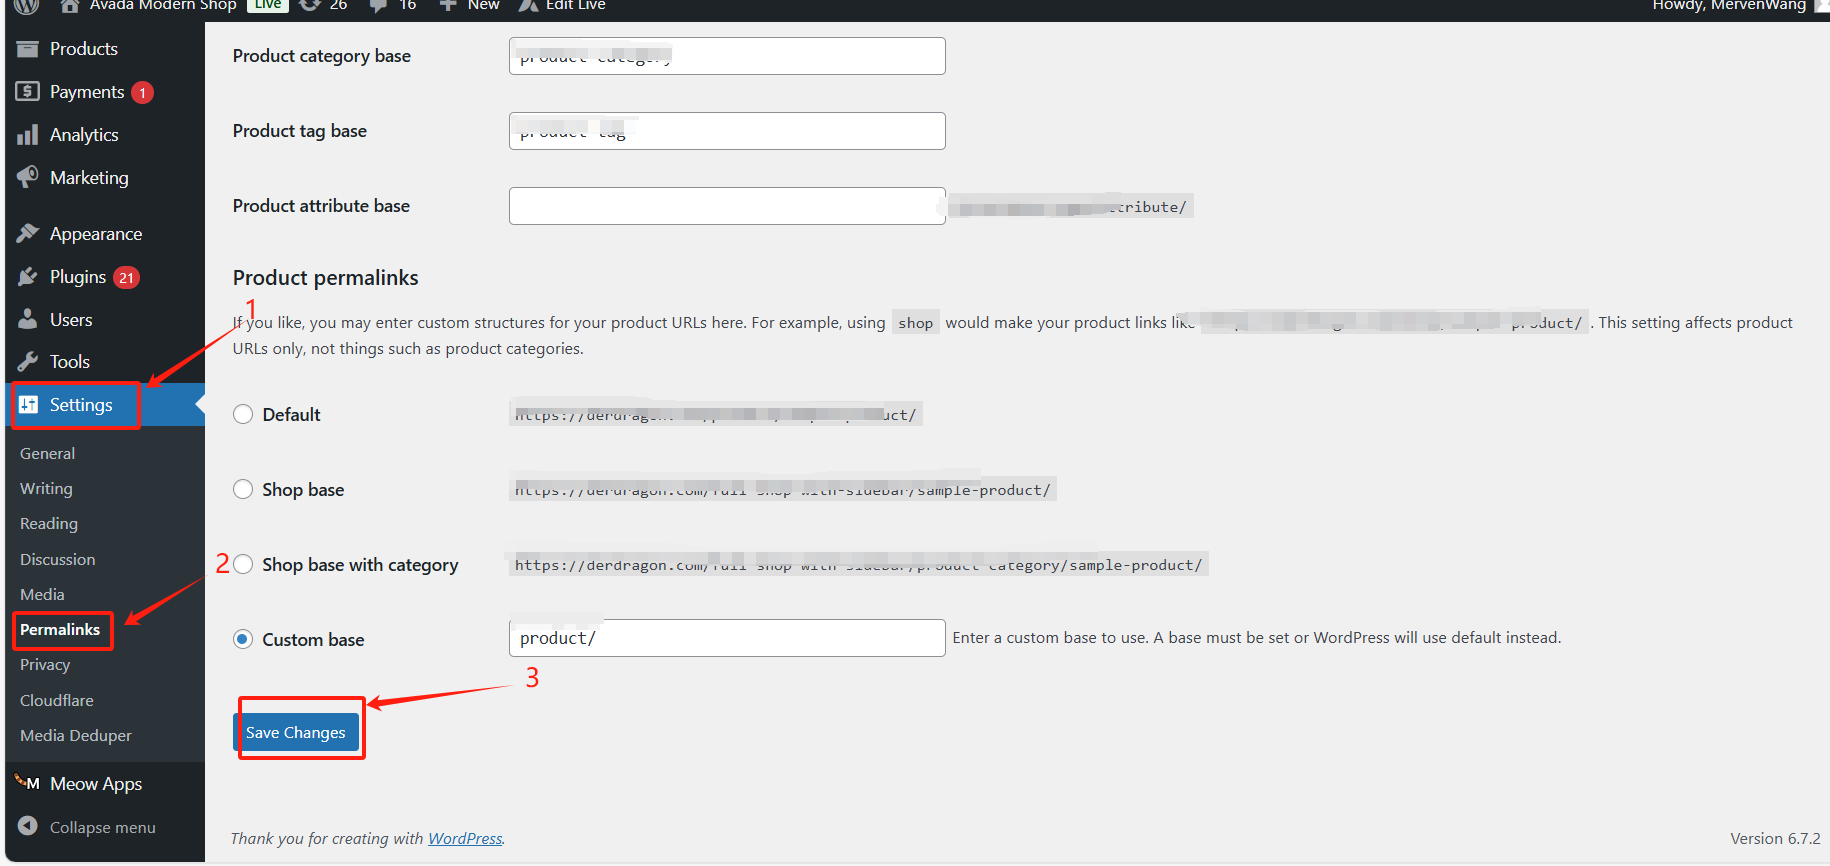Click the Product attribute base label

point(321,206)
